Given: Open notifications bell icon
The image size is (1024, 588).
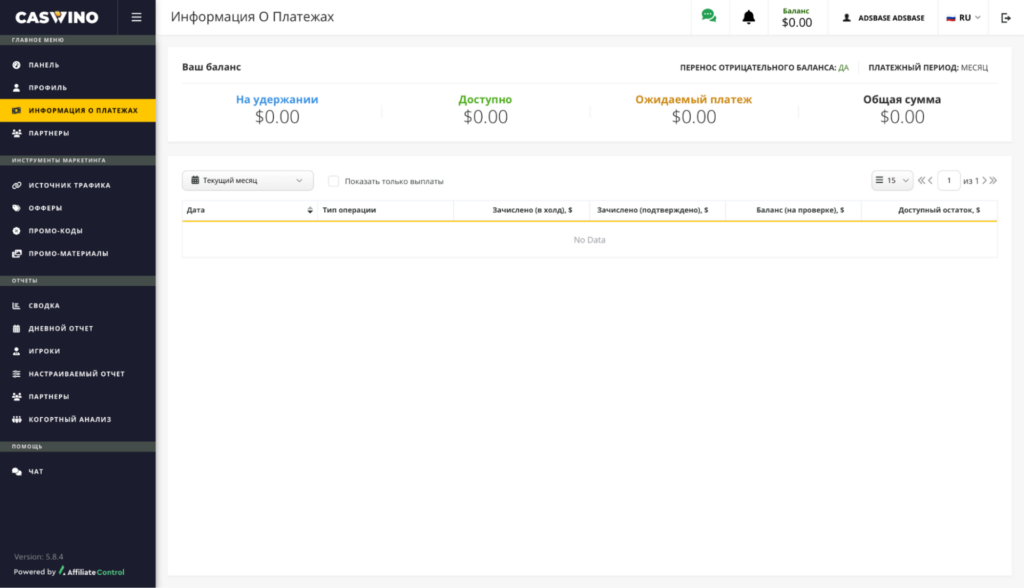Looking at the screenshot, I should (748, 18).
